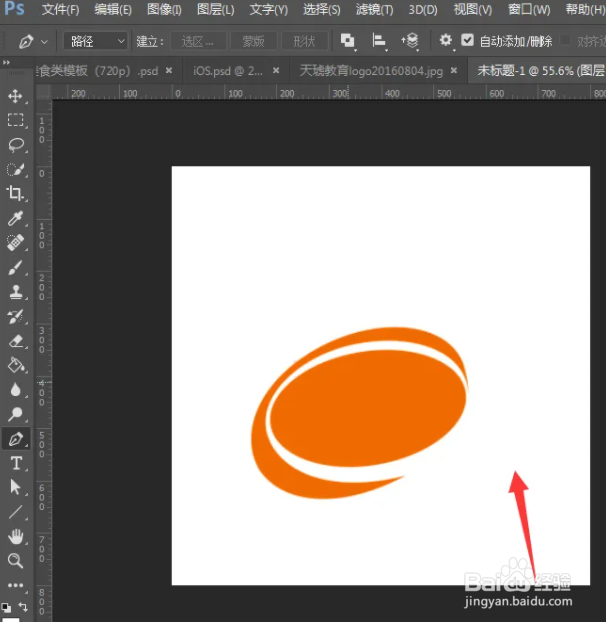
Task: Select the Zoom tool
Action: pyautogui.click(x=15, y=561)
